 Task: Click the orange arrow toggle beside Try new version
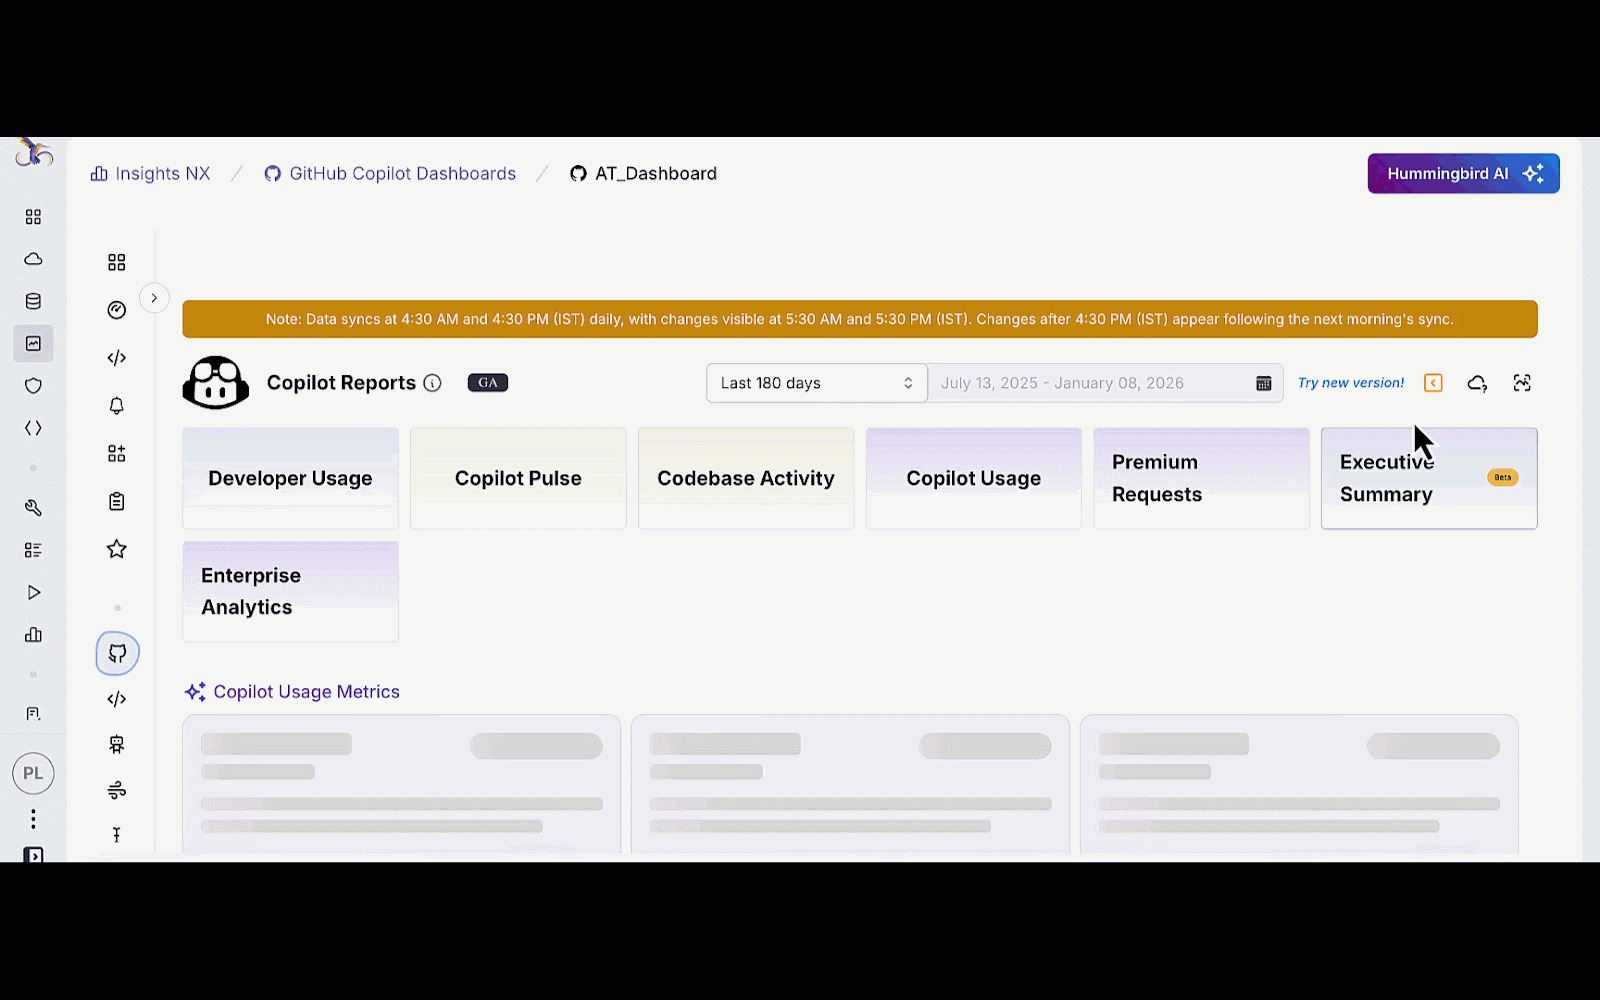click(1433, 383)
